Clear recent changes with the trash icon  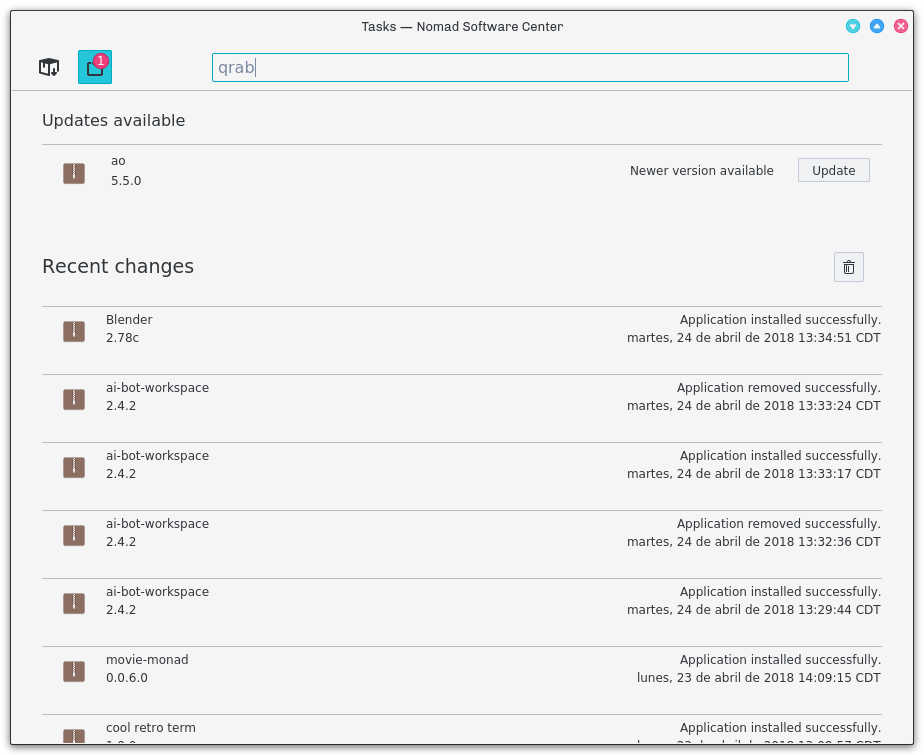849,267
